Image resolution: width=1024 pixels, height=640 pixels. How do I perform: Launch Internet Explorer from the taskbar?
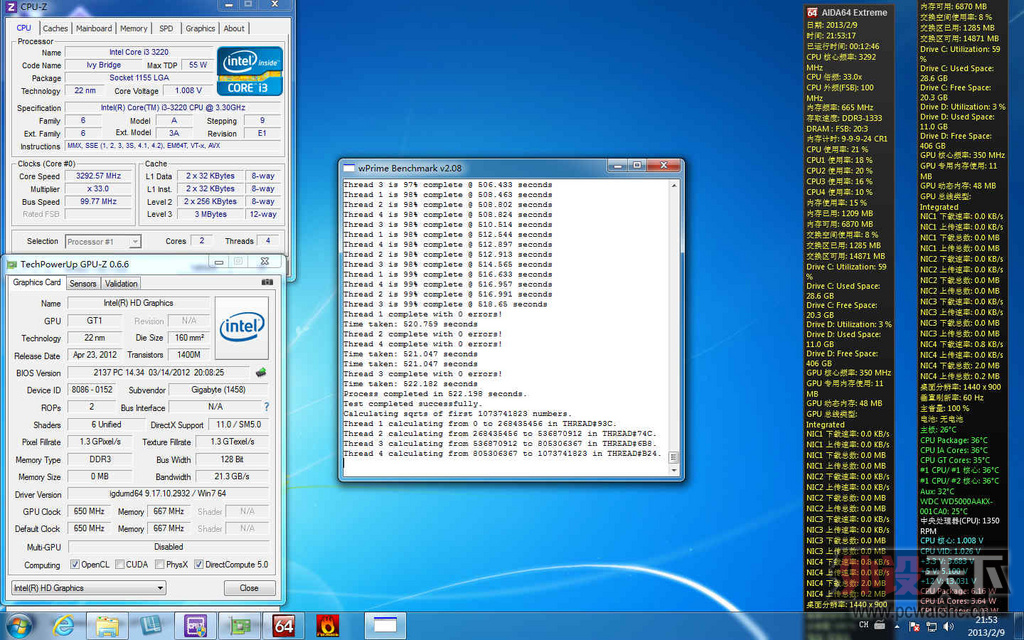pos(63,626)
